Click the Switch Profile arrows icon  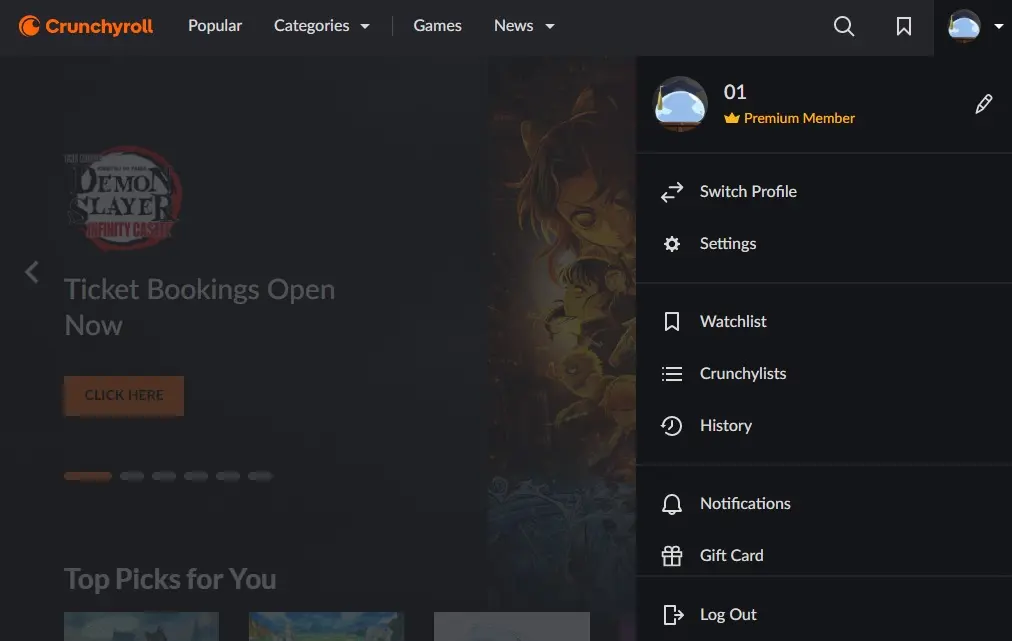[x=672, y=192]
